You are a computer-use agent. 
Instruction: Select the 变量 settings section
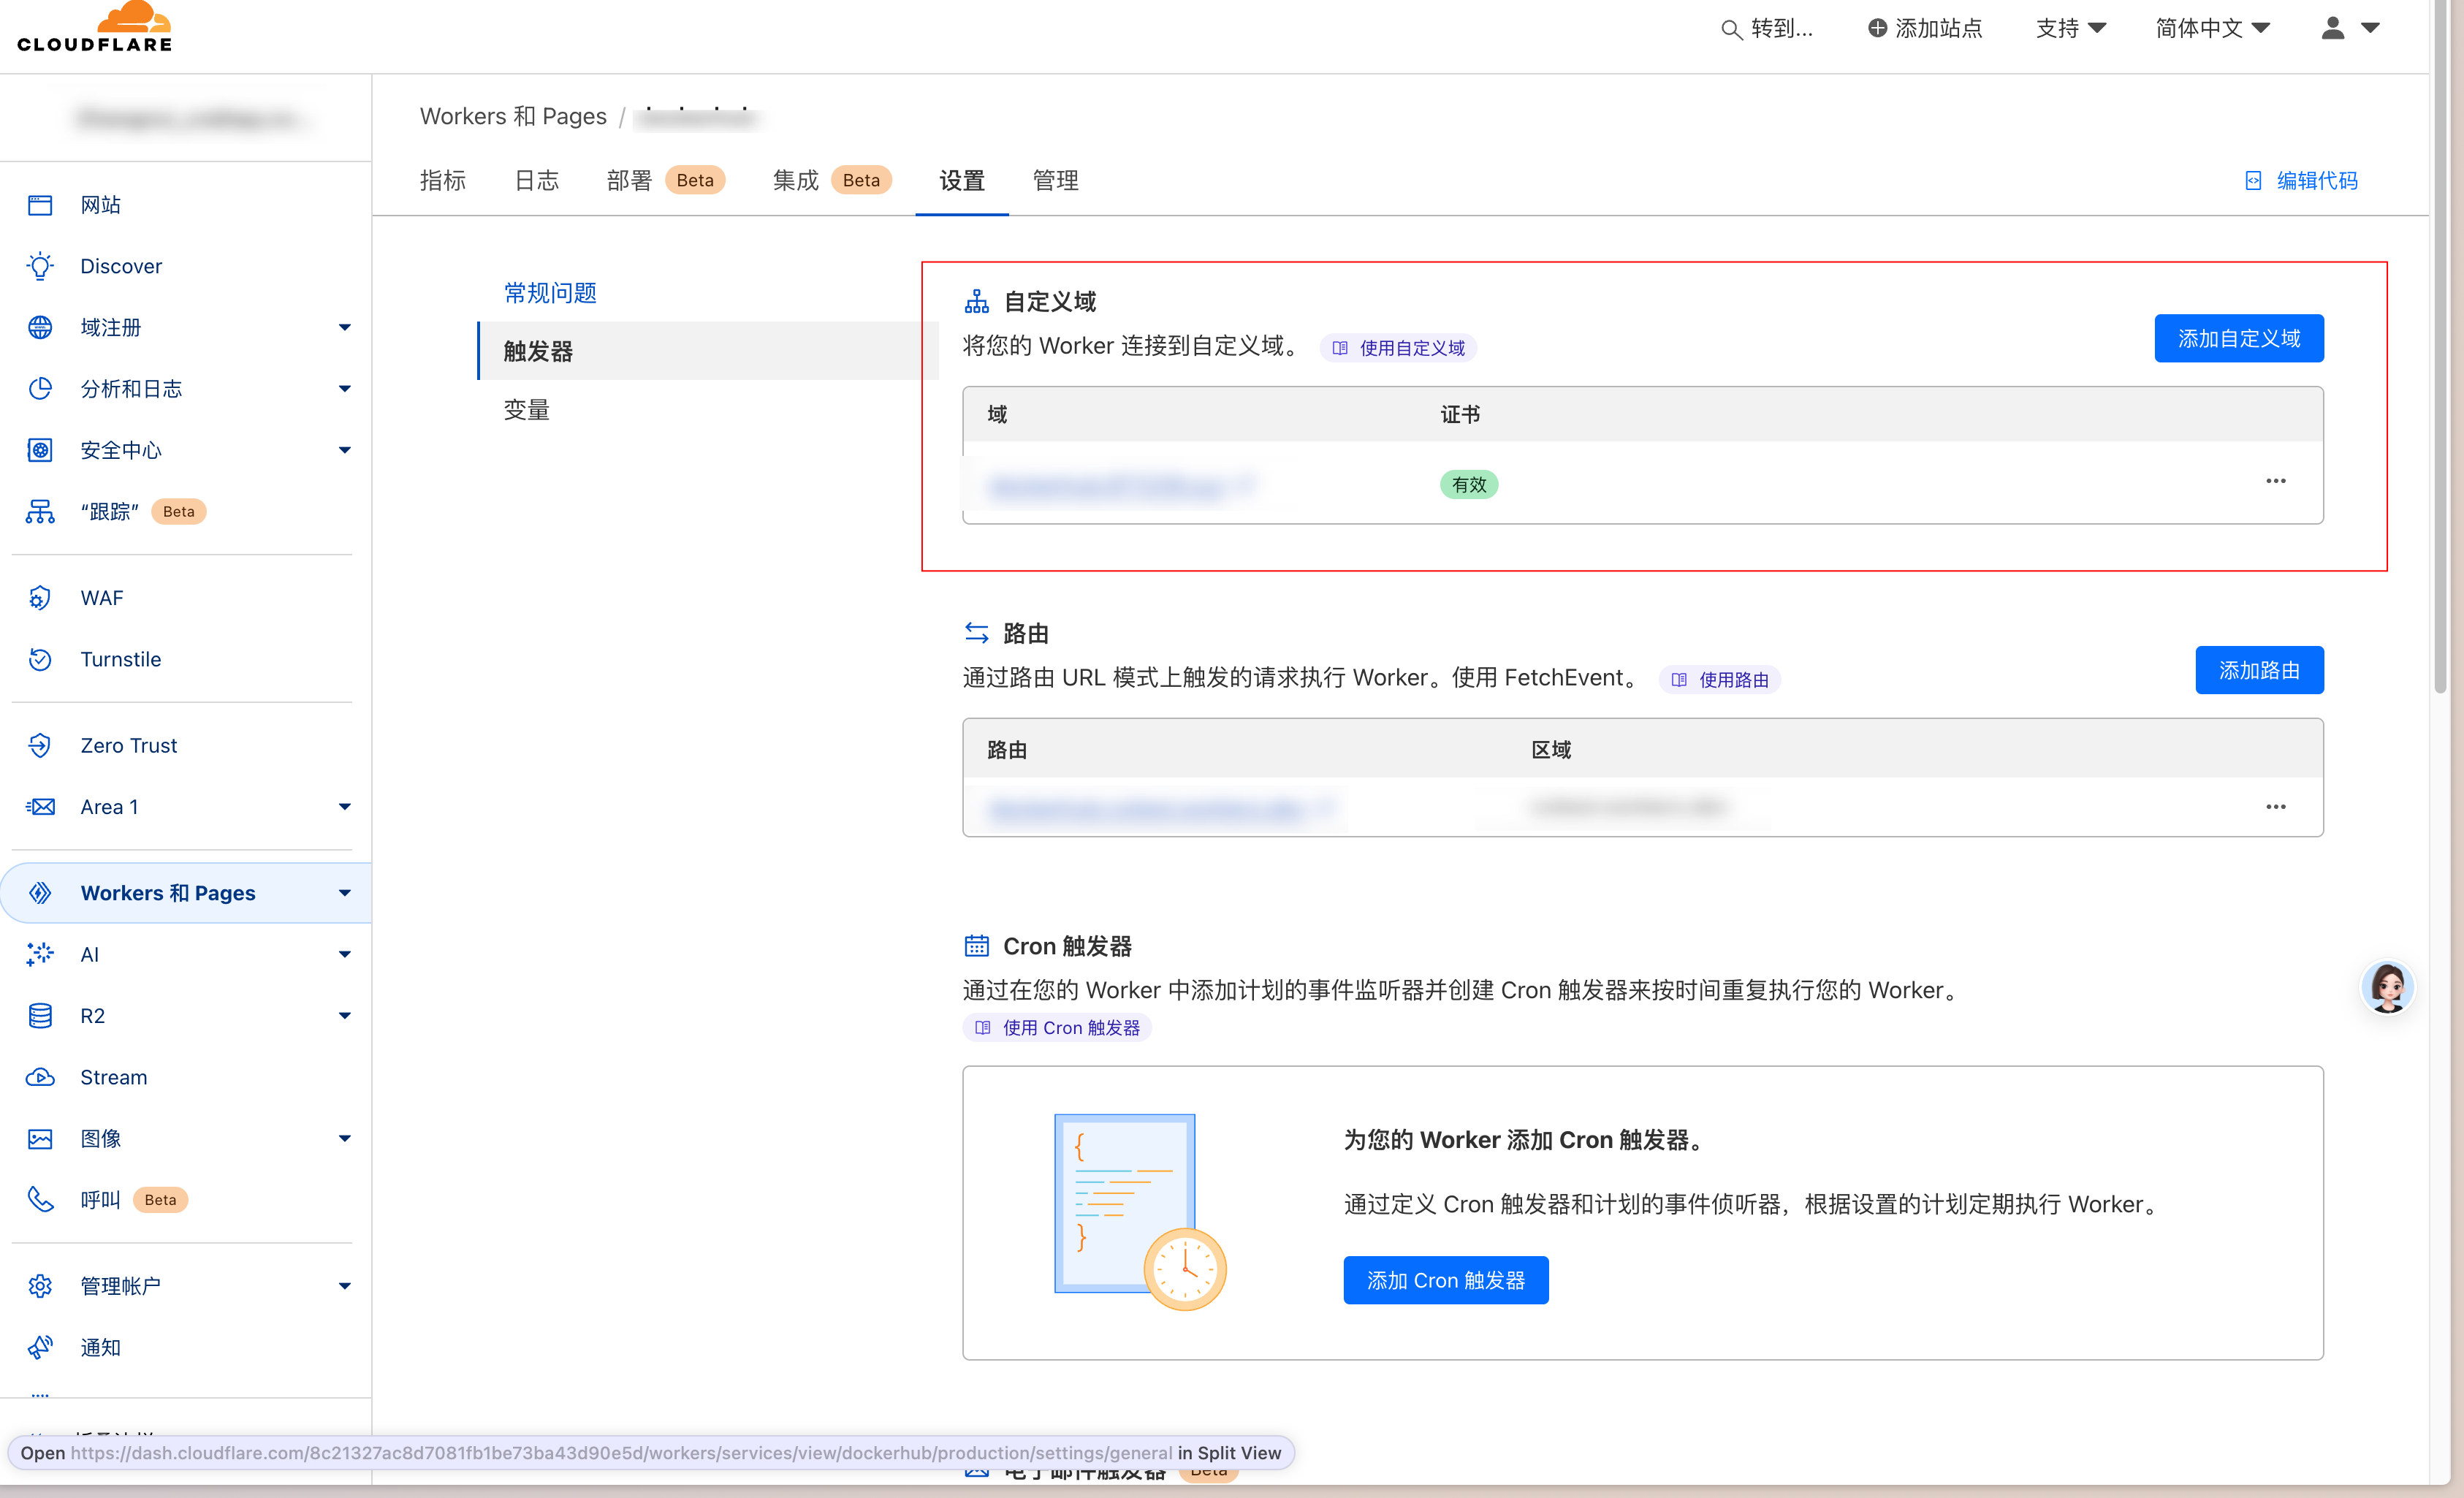click(x=527, y=410)
